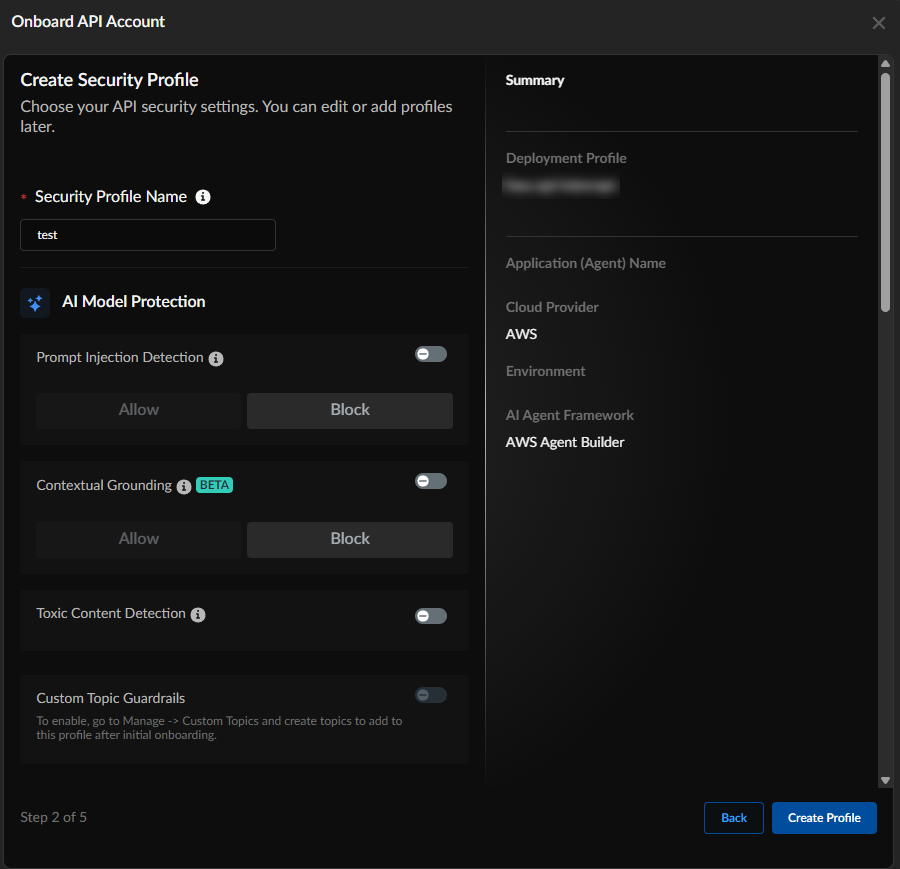The height and width of the screenshot is (869, 900).
Task: Click the BETA badge beside Contextual Grounding
Action: 214,485
